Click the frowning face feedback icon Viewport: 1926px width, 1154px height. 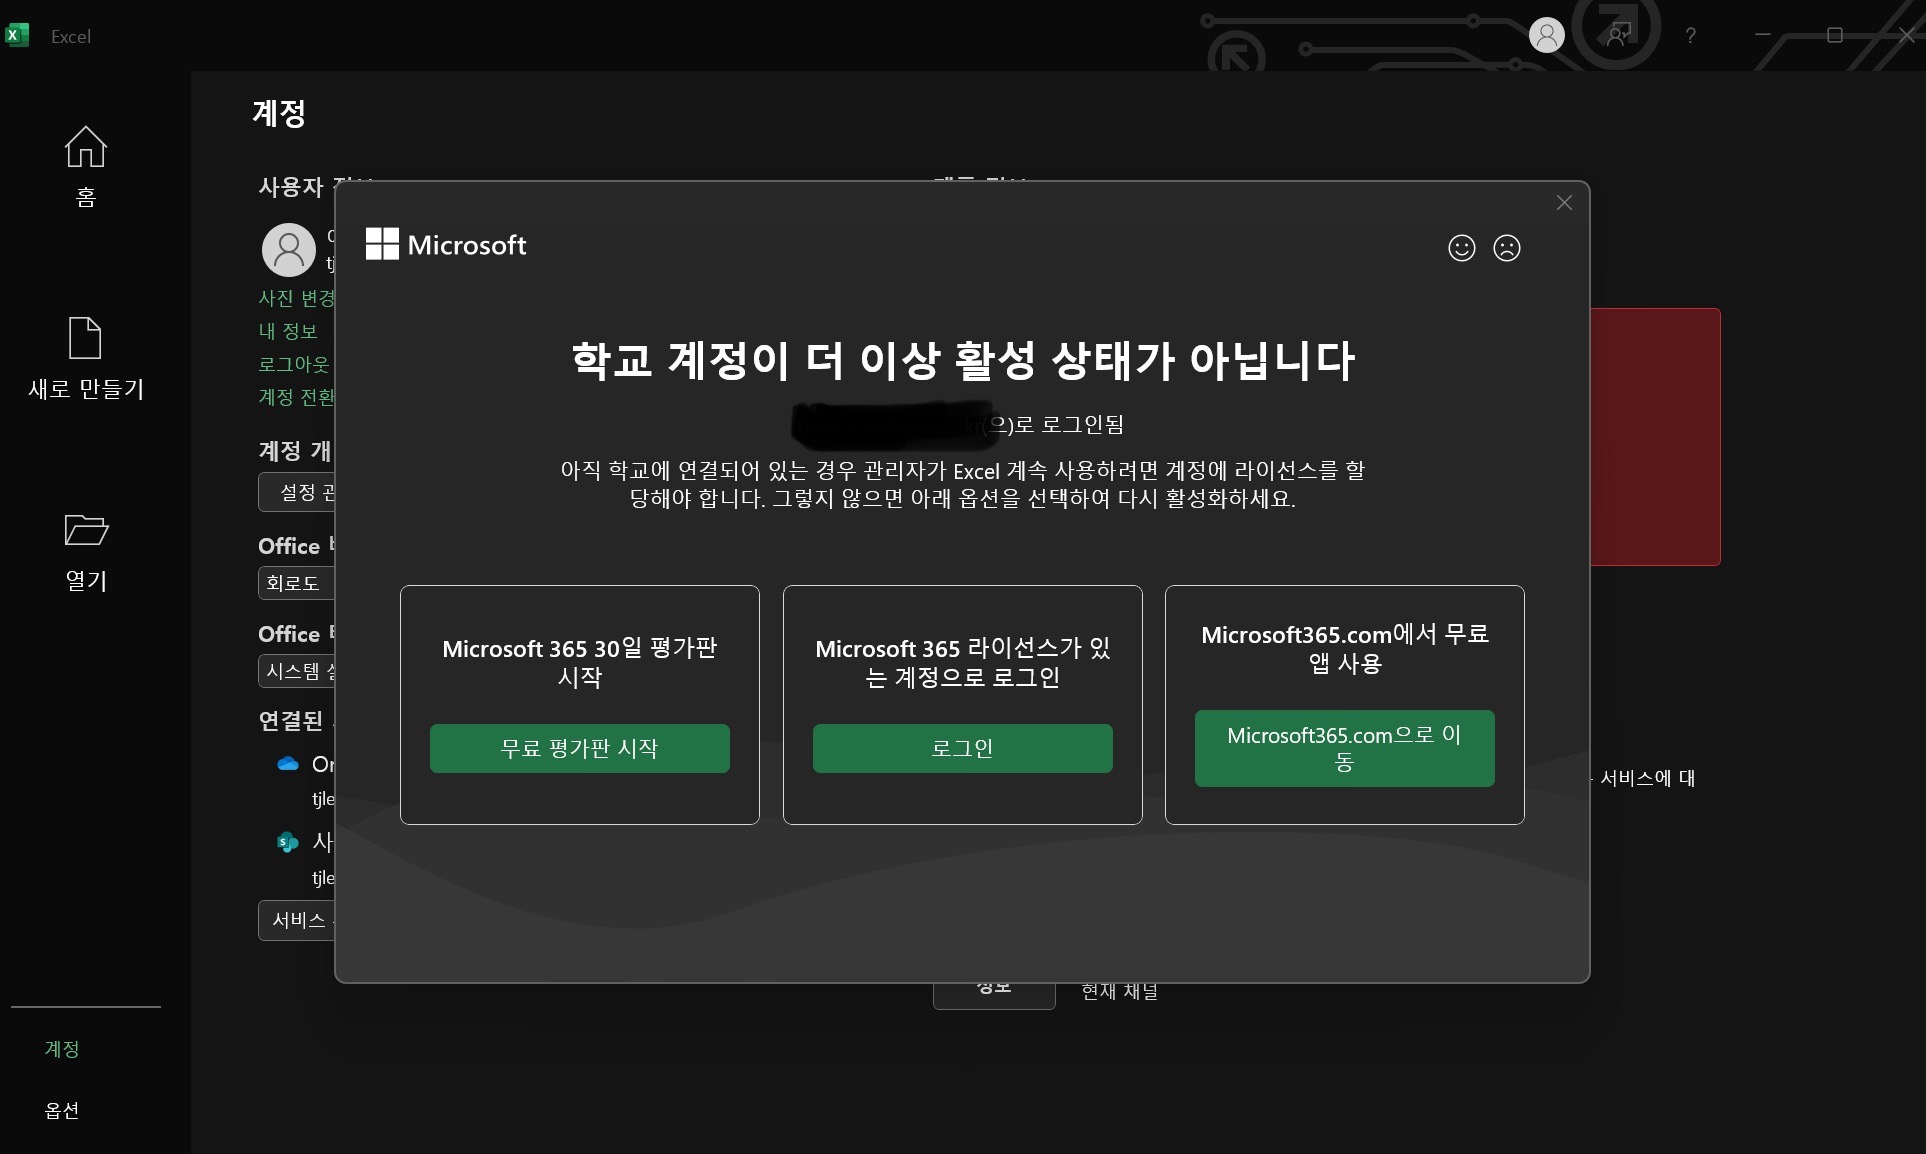coord(1506,248)
